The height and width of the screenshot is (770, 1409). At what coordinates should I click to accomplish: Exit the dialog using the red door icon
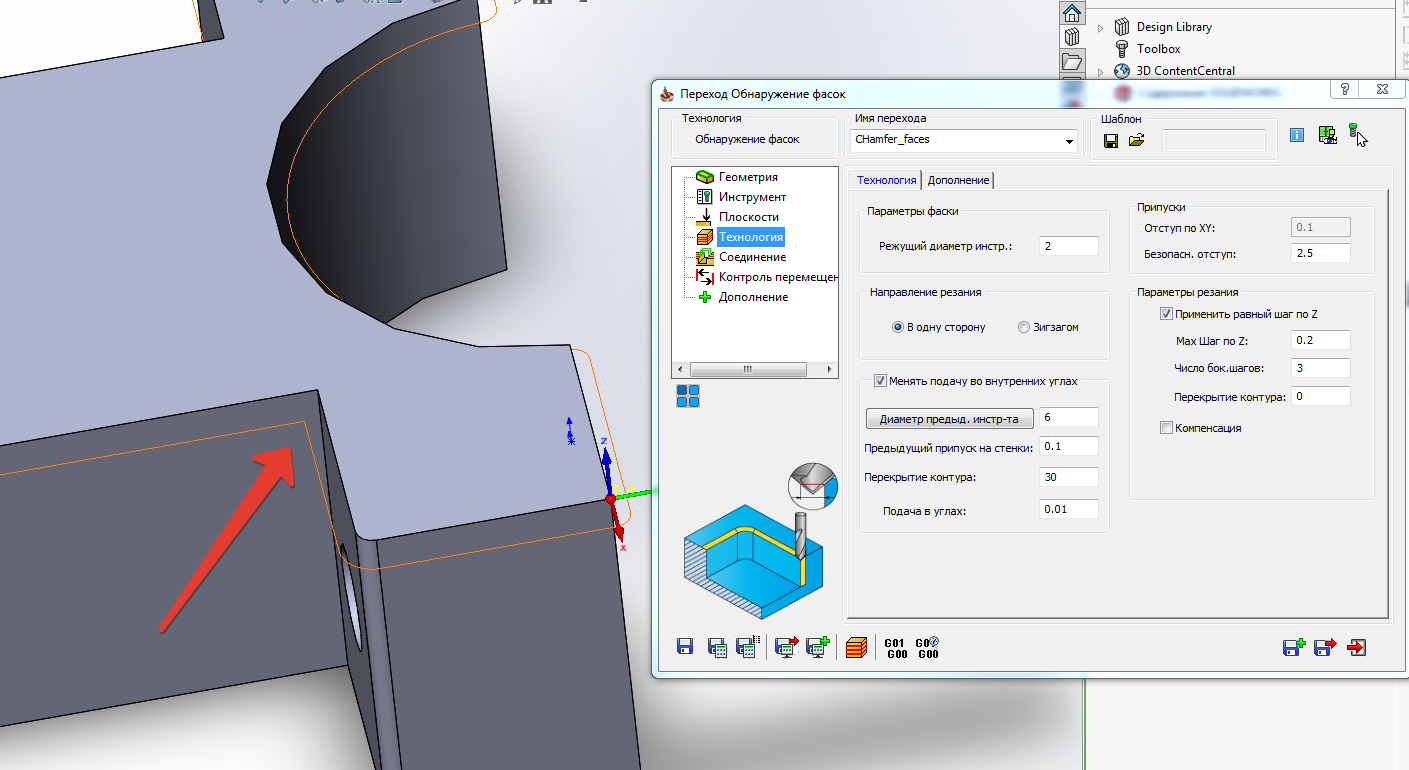coord(1357,647)
